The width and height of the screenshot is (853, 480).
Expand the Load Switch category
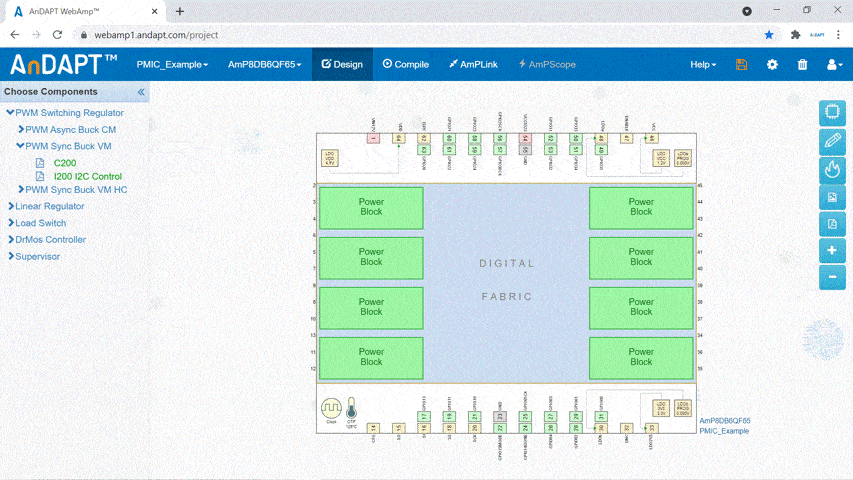11,223
